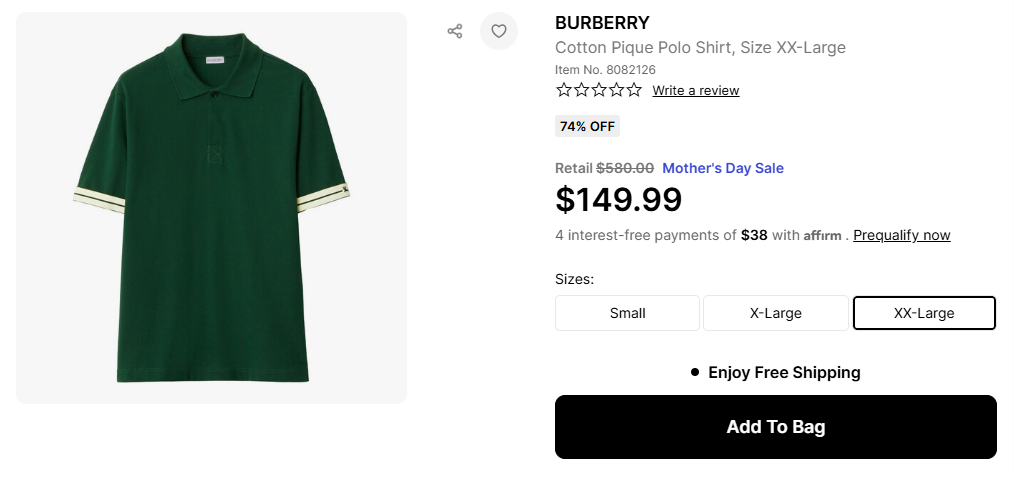Click the fifth review star
This screenshot has width=1014, height=478.
[x=634, y=90]
